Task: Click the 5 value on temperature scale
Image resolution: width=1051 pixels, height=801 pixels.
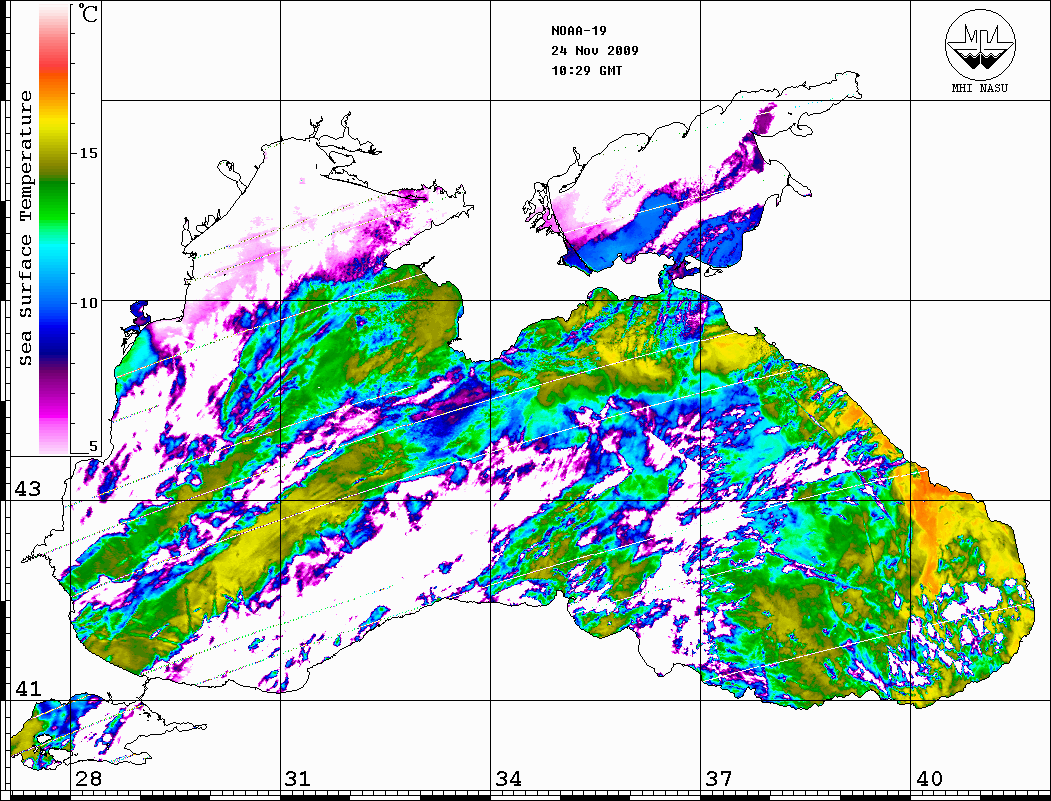Action: pyautogui.click(x=93, y=446)
